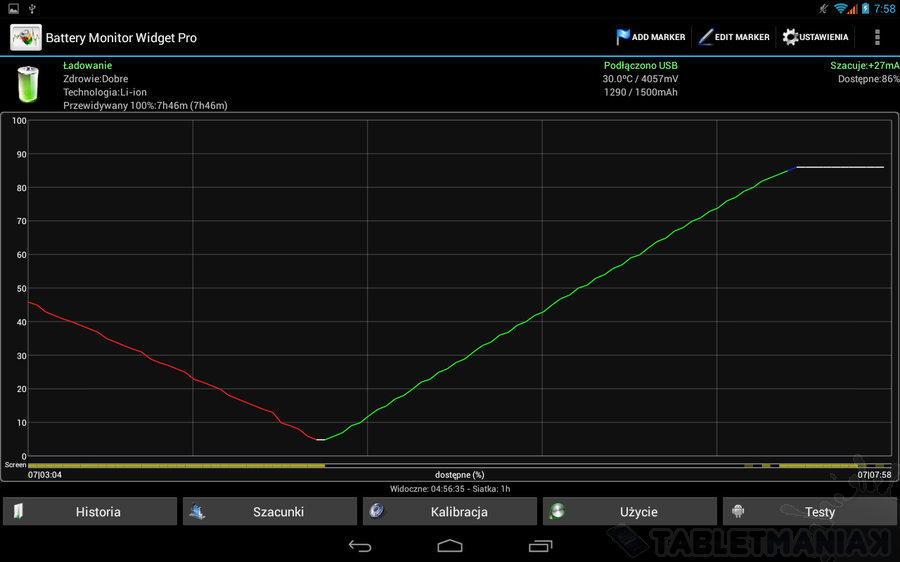
Task: Tap the battery icon in status bar
Action: tap(865, 9)
